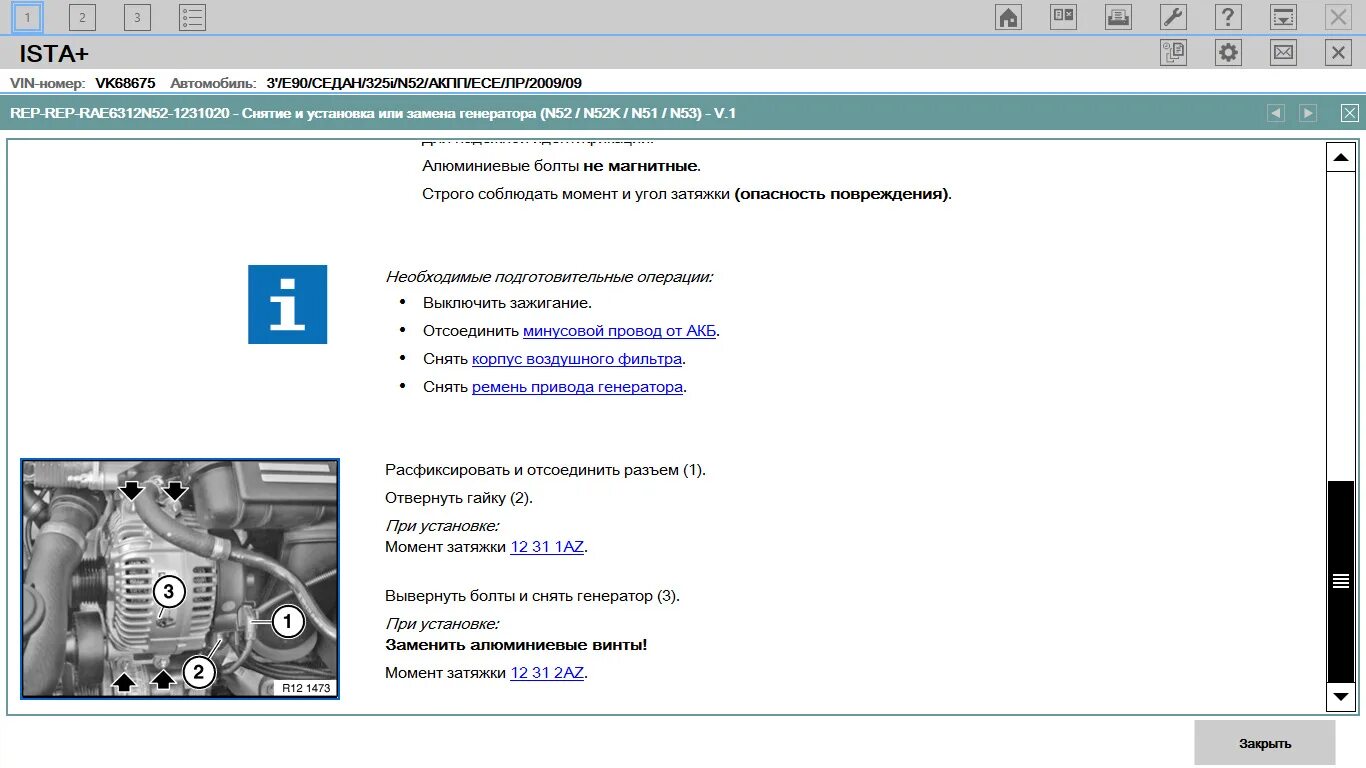Go to next document with right arrow
Image resolution: width=1366 pixels, height=768 pixels.
coord(1308,113)
